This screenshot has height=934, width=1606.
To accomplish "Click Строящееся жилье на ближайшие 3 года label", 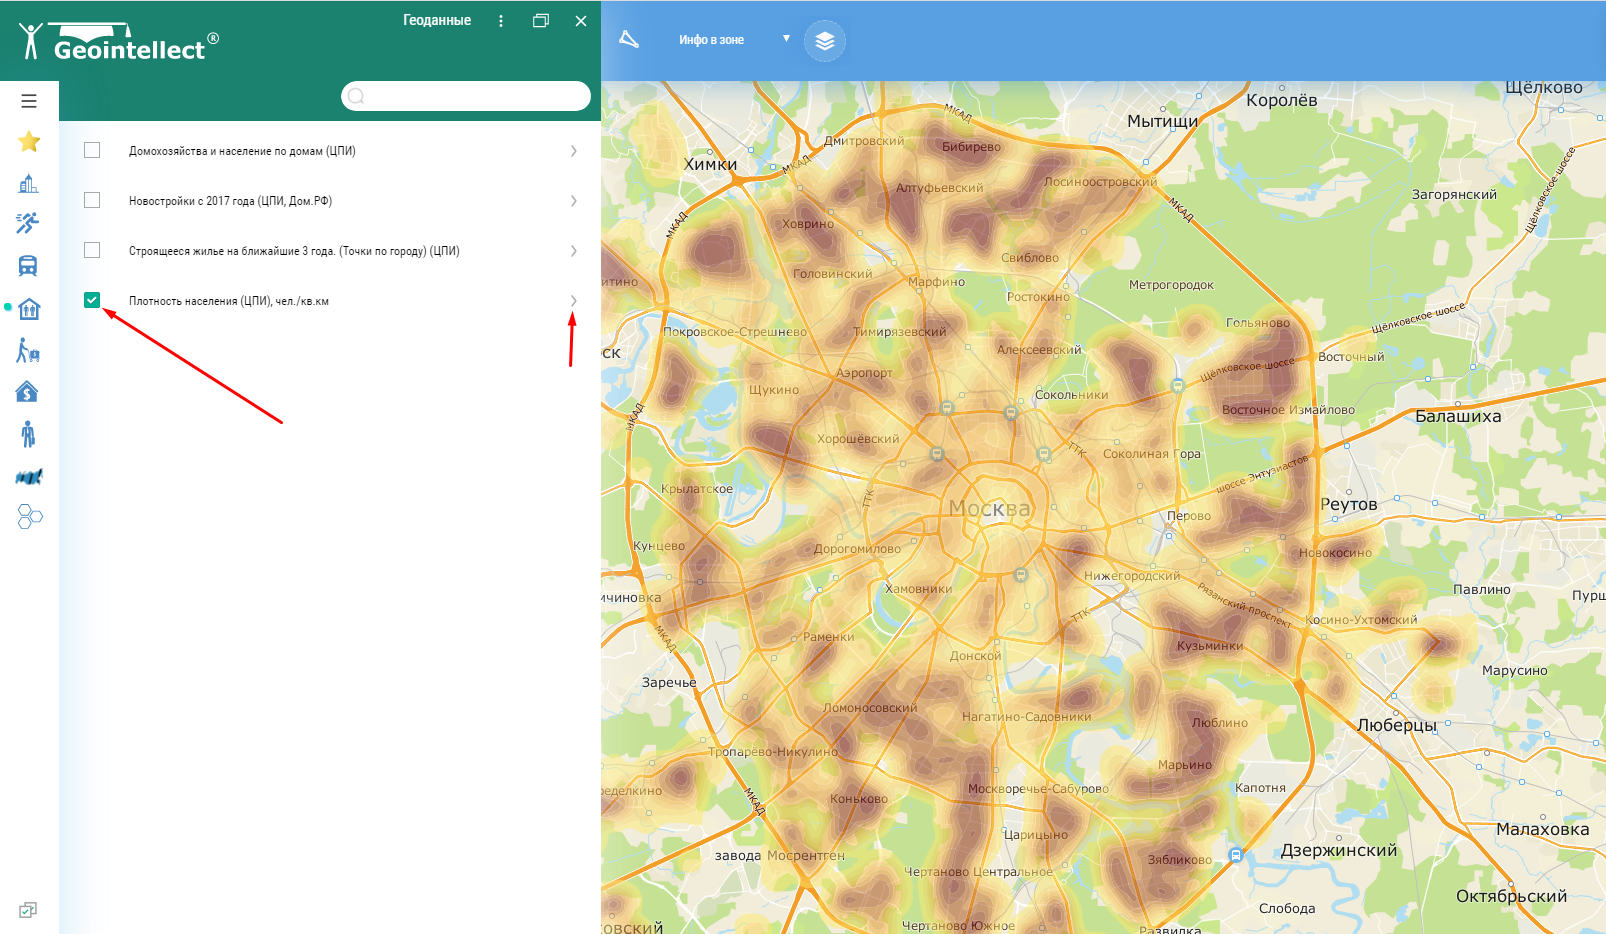I will 294,251.
